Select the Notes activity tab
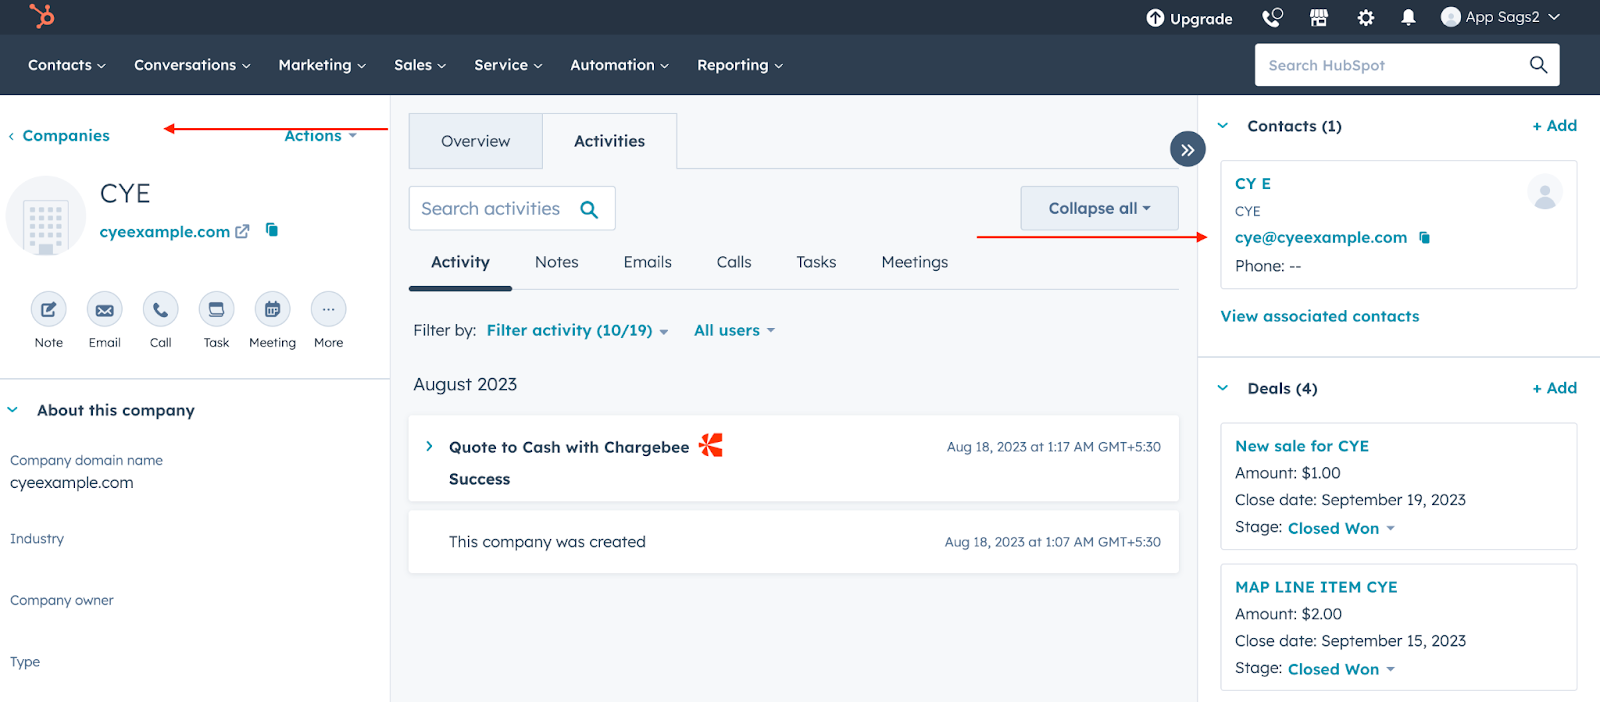This screenshot has width=1600, height=702. pyautogui.click(x=556, y=262)
